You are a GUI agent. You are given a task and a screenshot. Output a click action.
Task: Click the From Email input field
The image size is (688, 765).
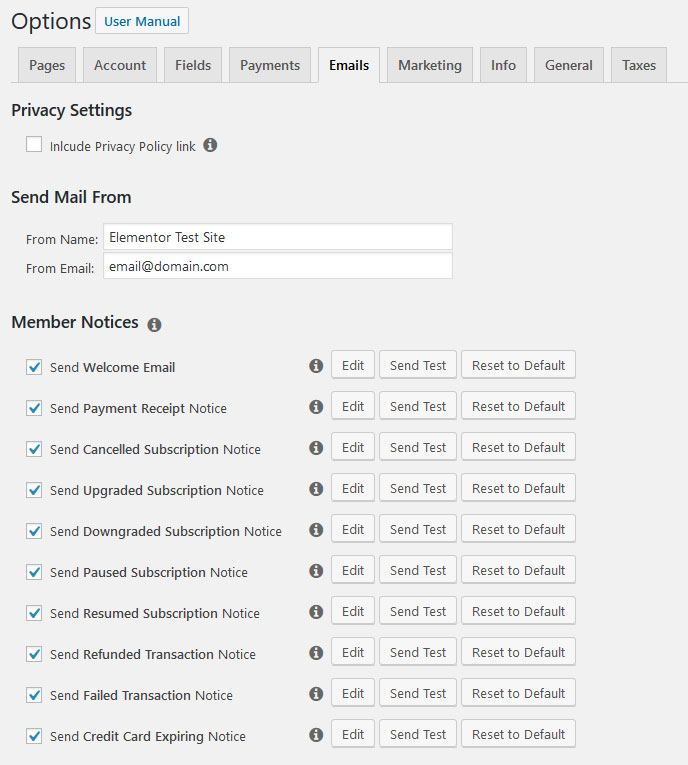point(277,266)
